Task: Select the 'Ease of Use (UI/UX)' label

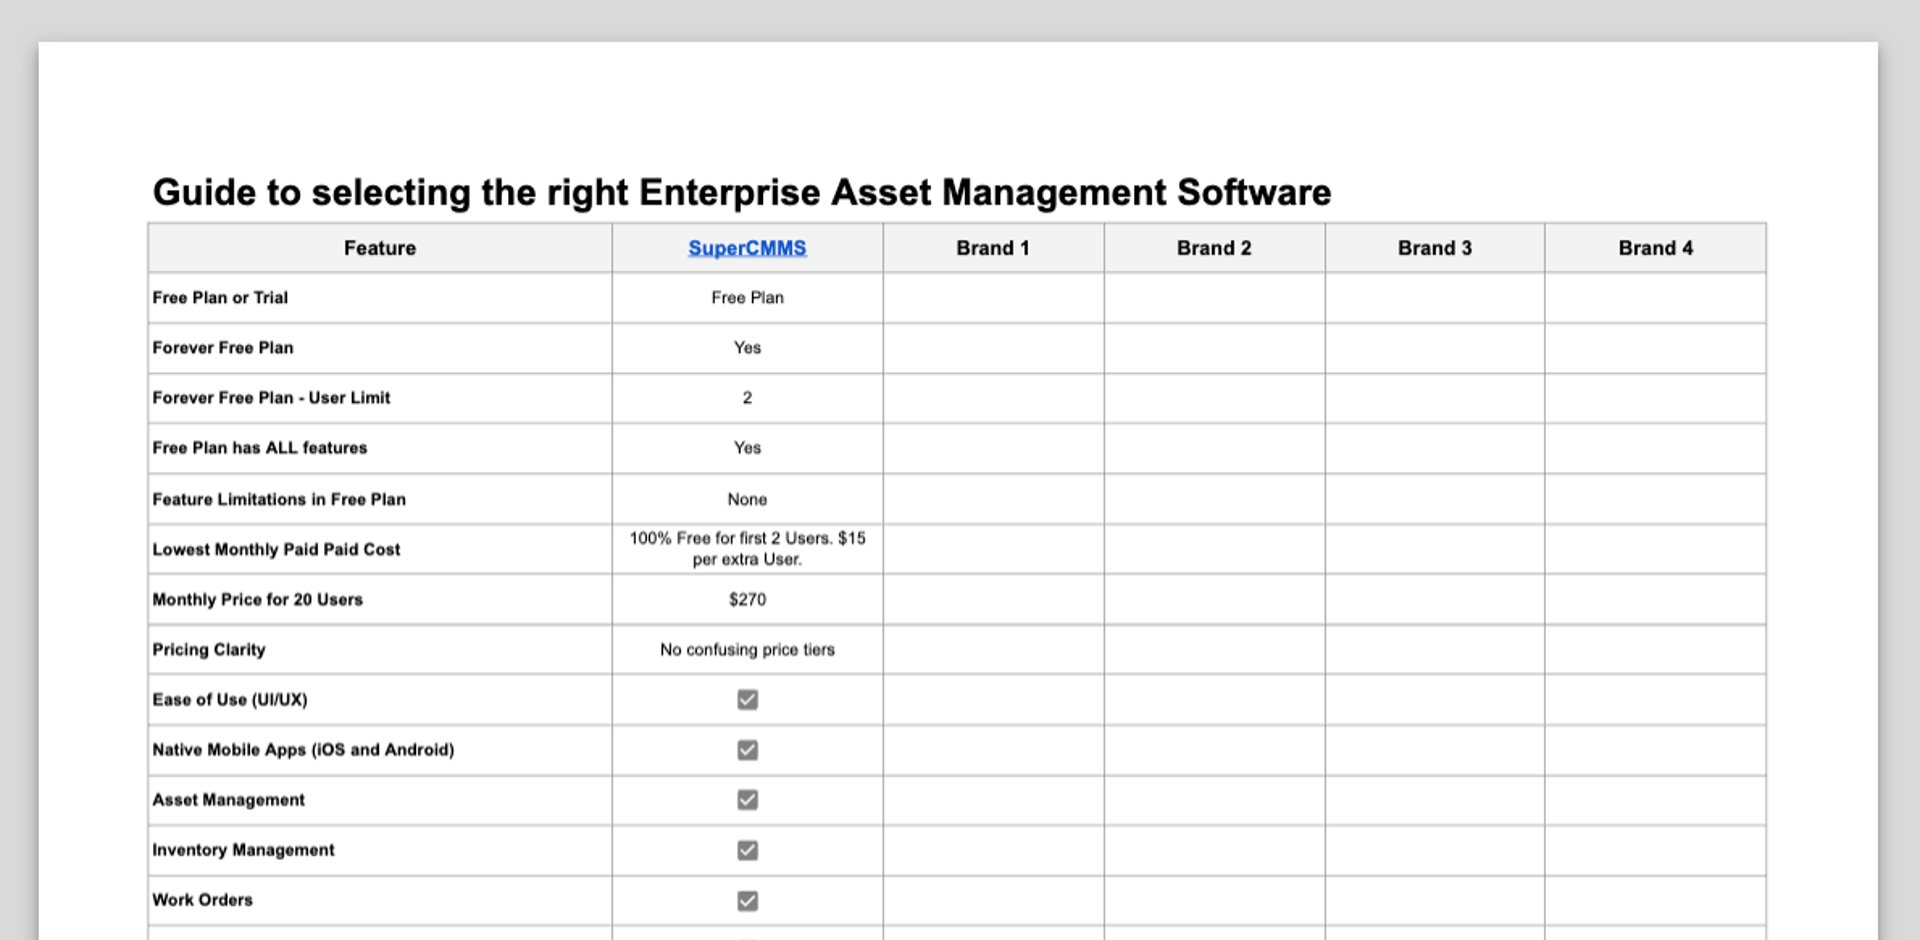Action: (x=230, y=700)
